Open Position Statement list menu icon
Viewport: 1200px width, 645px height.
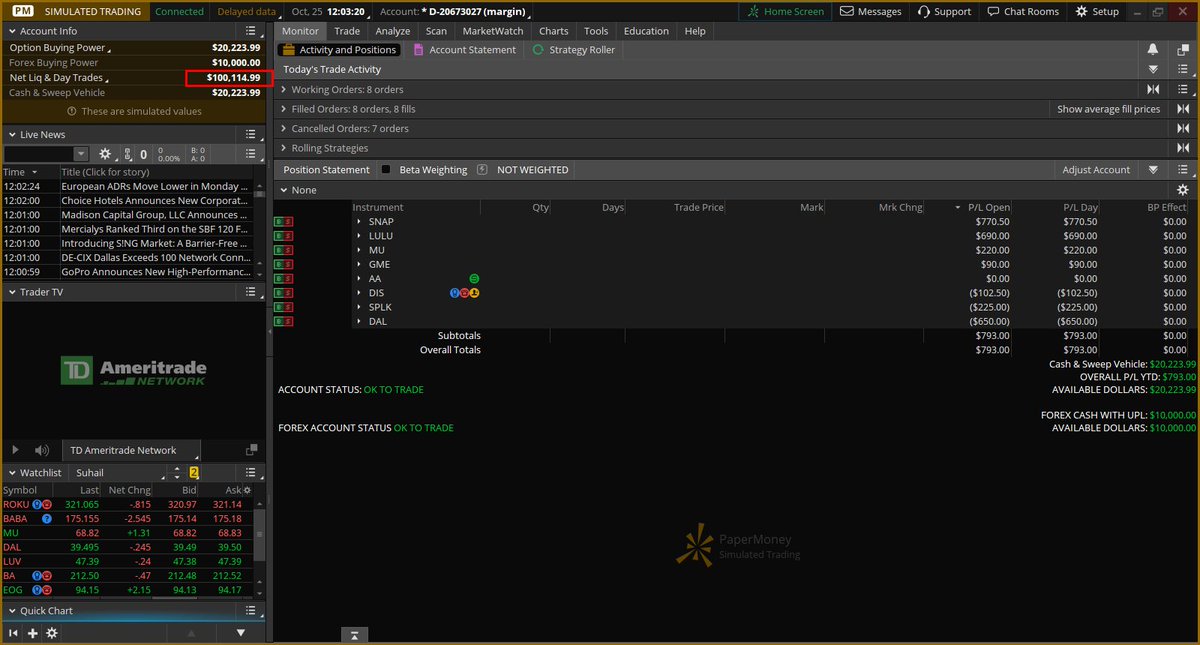pos(1183,170)
